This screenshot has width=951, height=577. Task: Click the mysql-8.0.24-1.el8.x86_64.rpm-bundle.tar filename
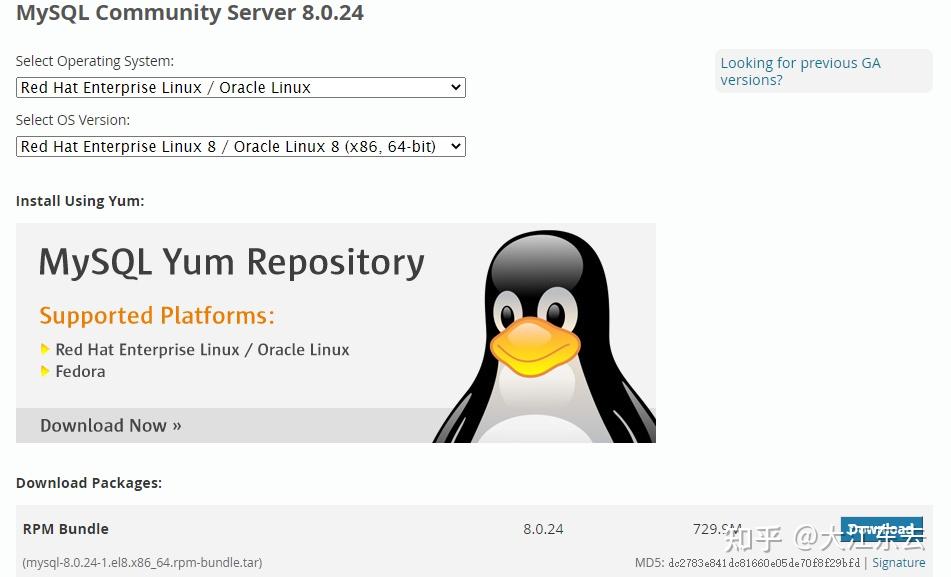pyautogui.click(x=141, y=562)
